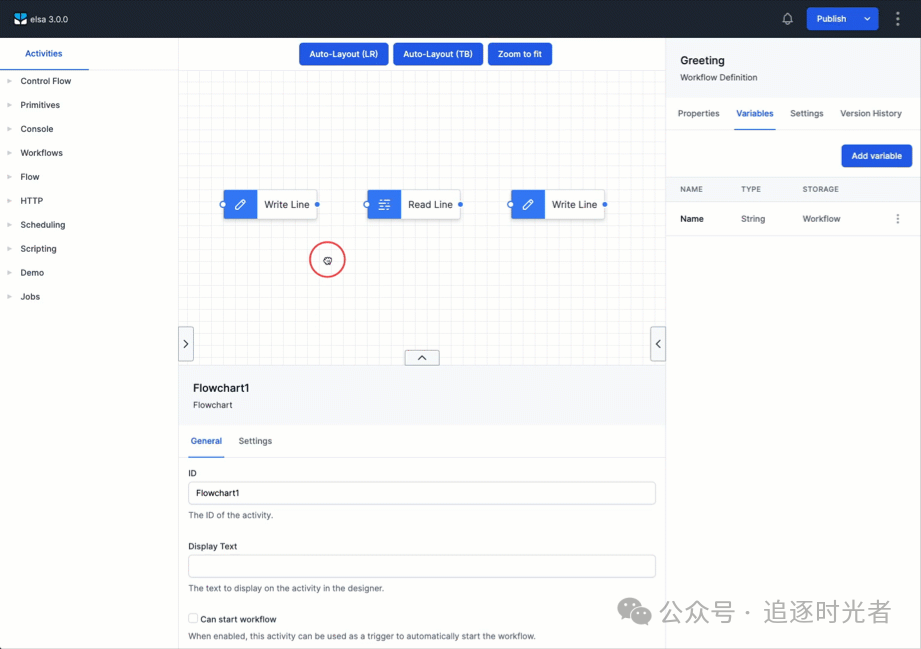
Task: Click Auto-Layout (LR) button
Action: point(344,54)
